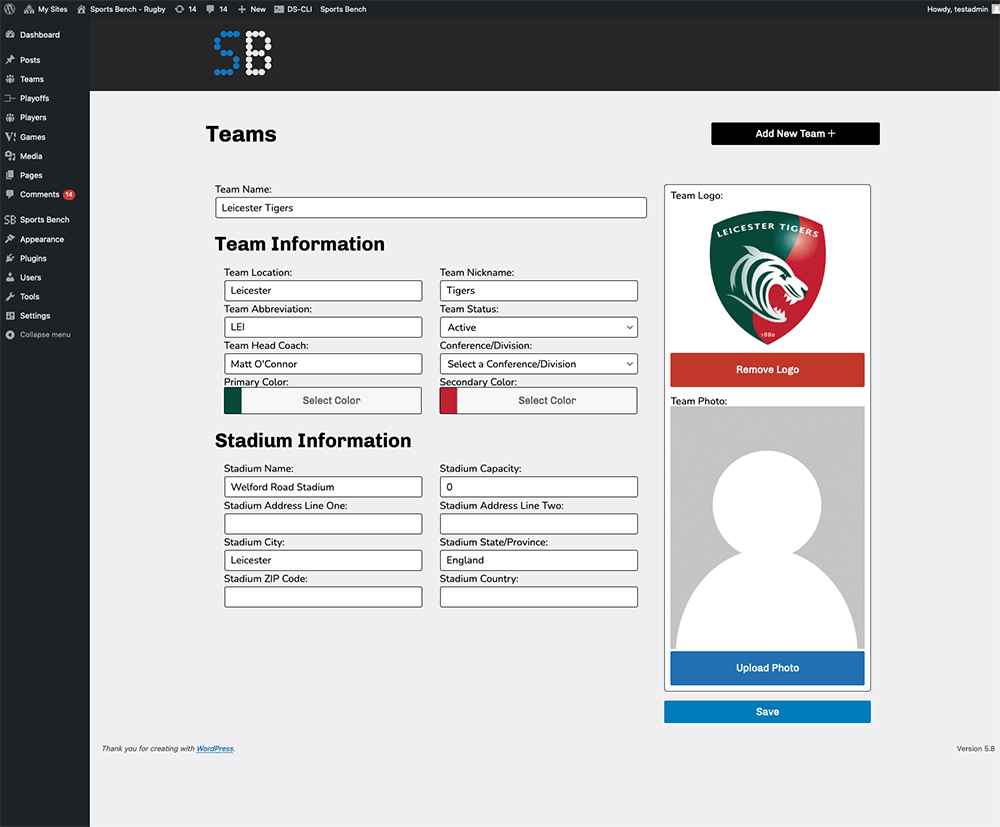Click the Add New Team button
Image resolution: width=1000 pixels, height=827 pixels.
coord(795,133)
